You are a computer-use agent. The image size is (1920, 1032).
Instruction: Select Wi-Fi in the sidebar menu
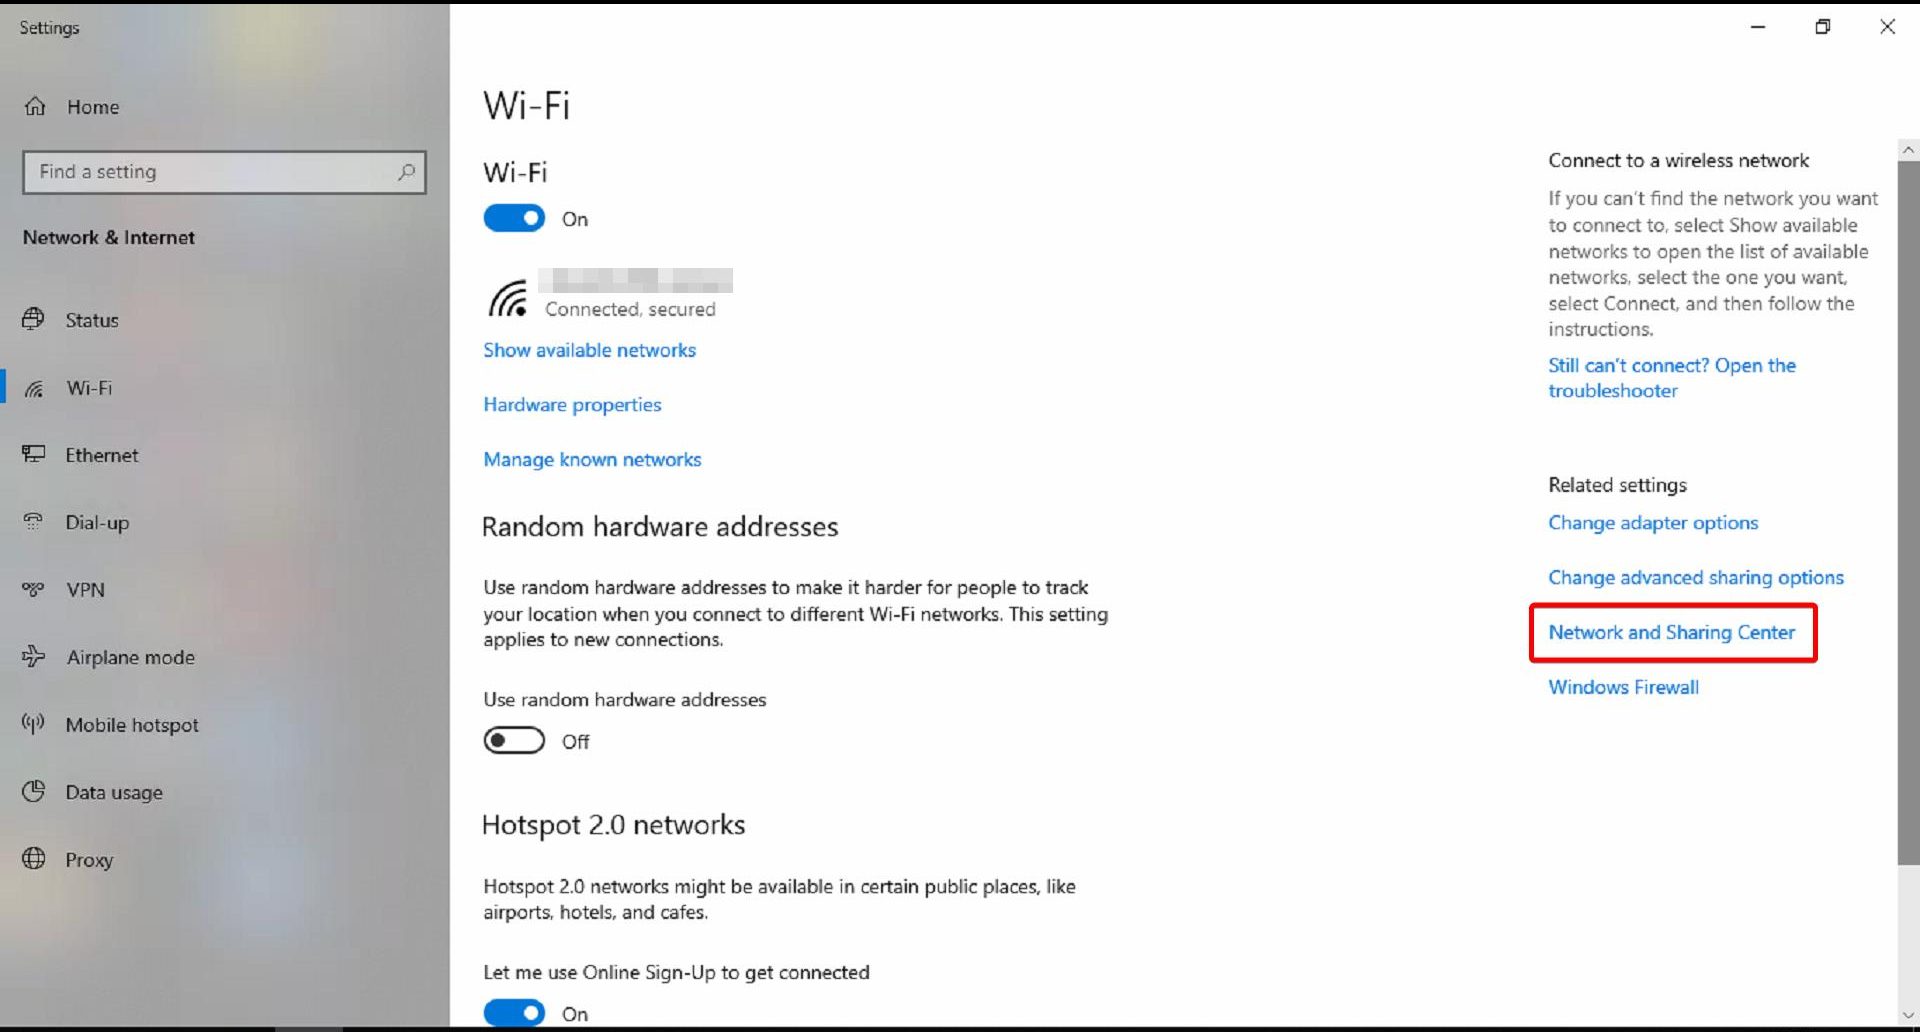point(89,388)
